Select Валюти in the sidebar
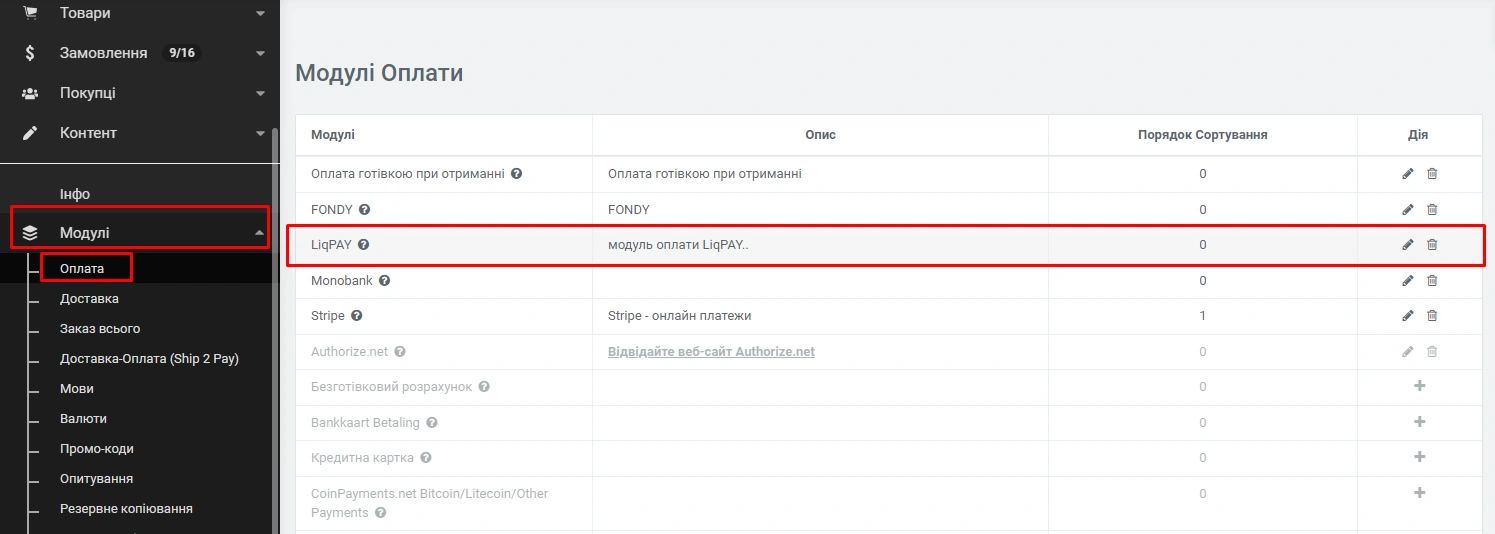This screenshot has width=1495, height=534. [x=83, y=418]
